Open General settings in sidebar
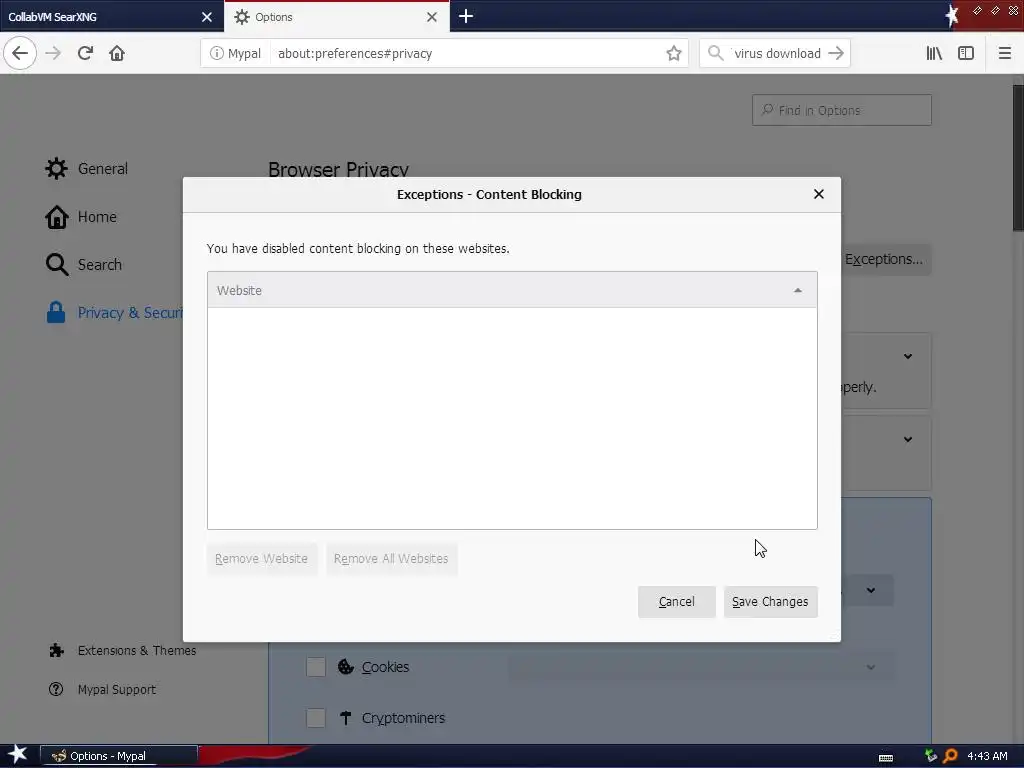1024x768 pixels. [86, 168]
